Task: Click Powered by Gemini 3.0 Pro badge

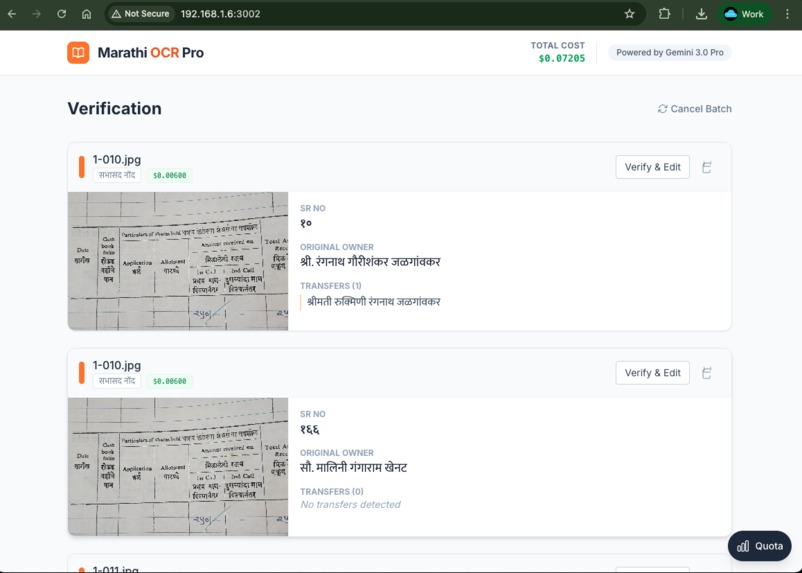Action: pos(670,52)
